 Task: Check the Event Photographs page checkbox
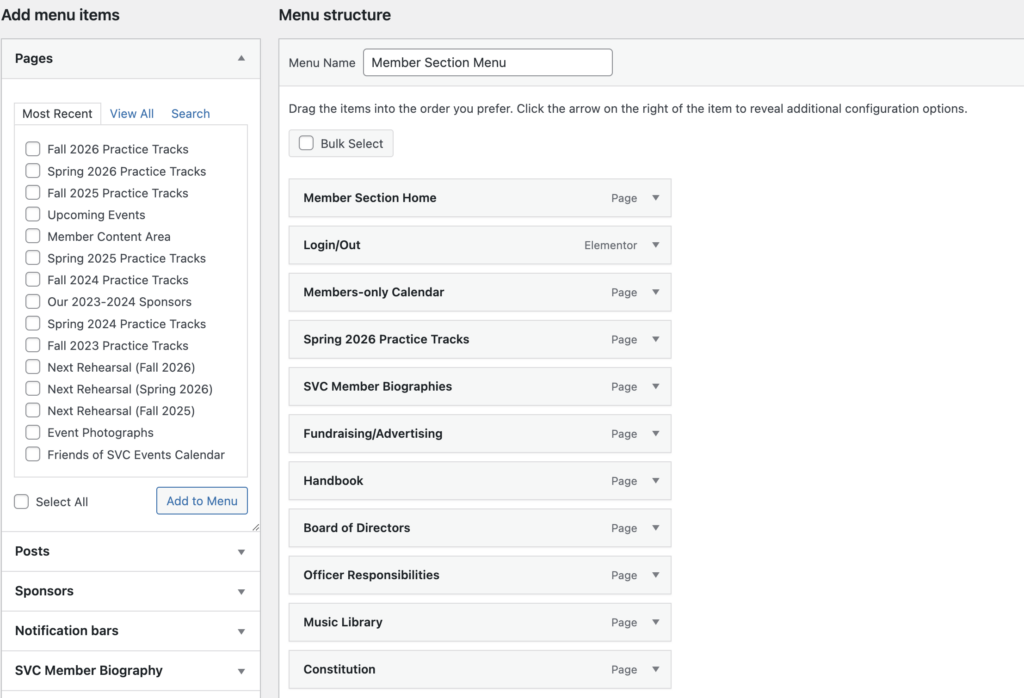33,433
